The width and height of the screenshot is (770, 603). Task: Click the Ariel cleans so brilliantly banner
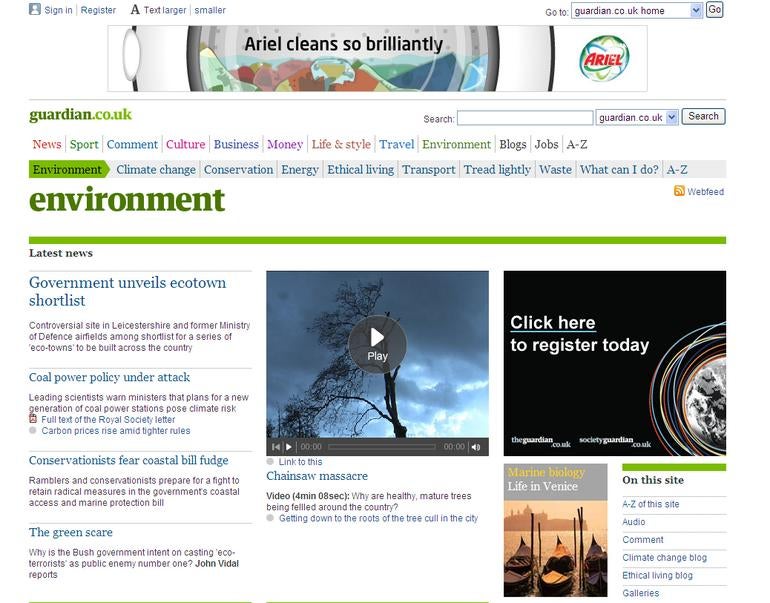pyautogui.click(x=377, y=58)
